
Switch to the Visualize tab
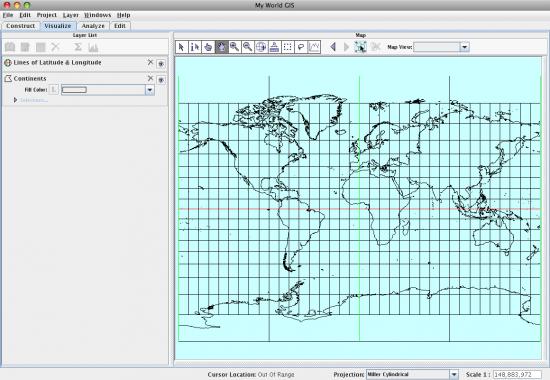click(x=58, y=26)
